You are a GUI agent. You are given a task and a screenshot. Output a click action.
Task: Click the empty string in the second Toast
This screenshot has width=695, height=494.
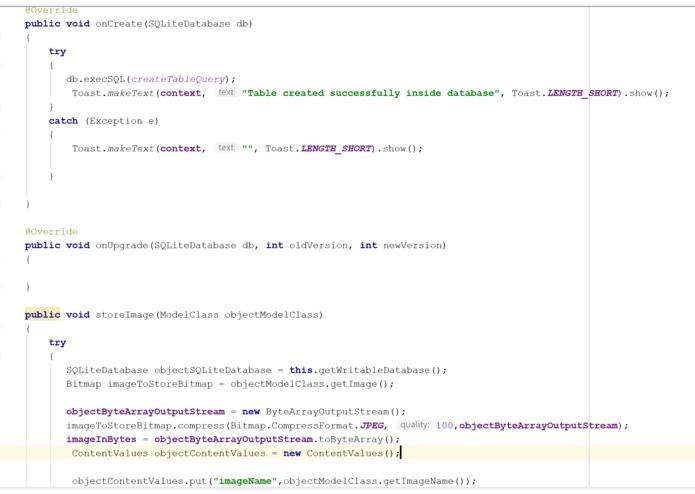[247, 148]
